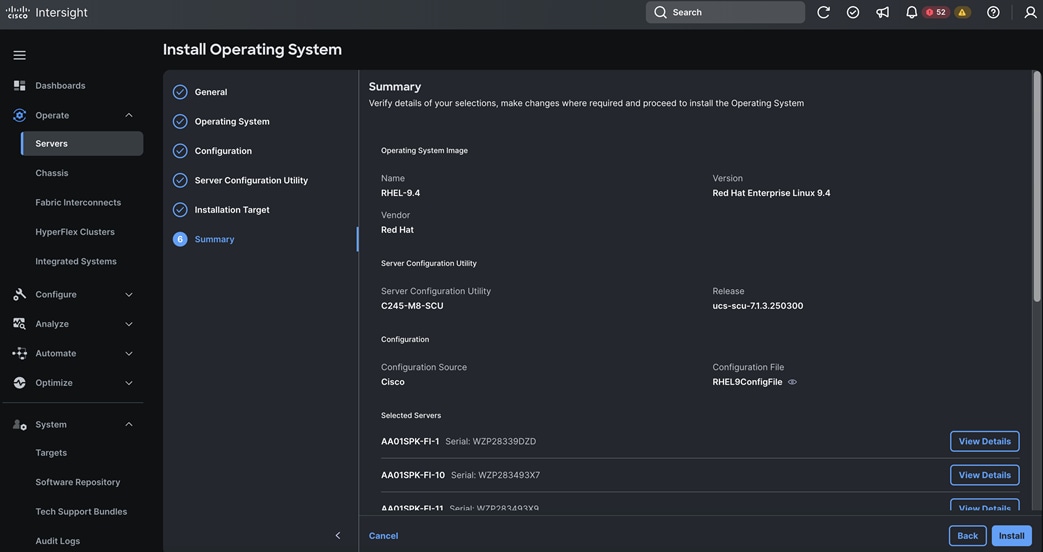Click serial WZP28339DZD text
This screenshot has height=552, width=1043.
coord(490,441)
